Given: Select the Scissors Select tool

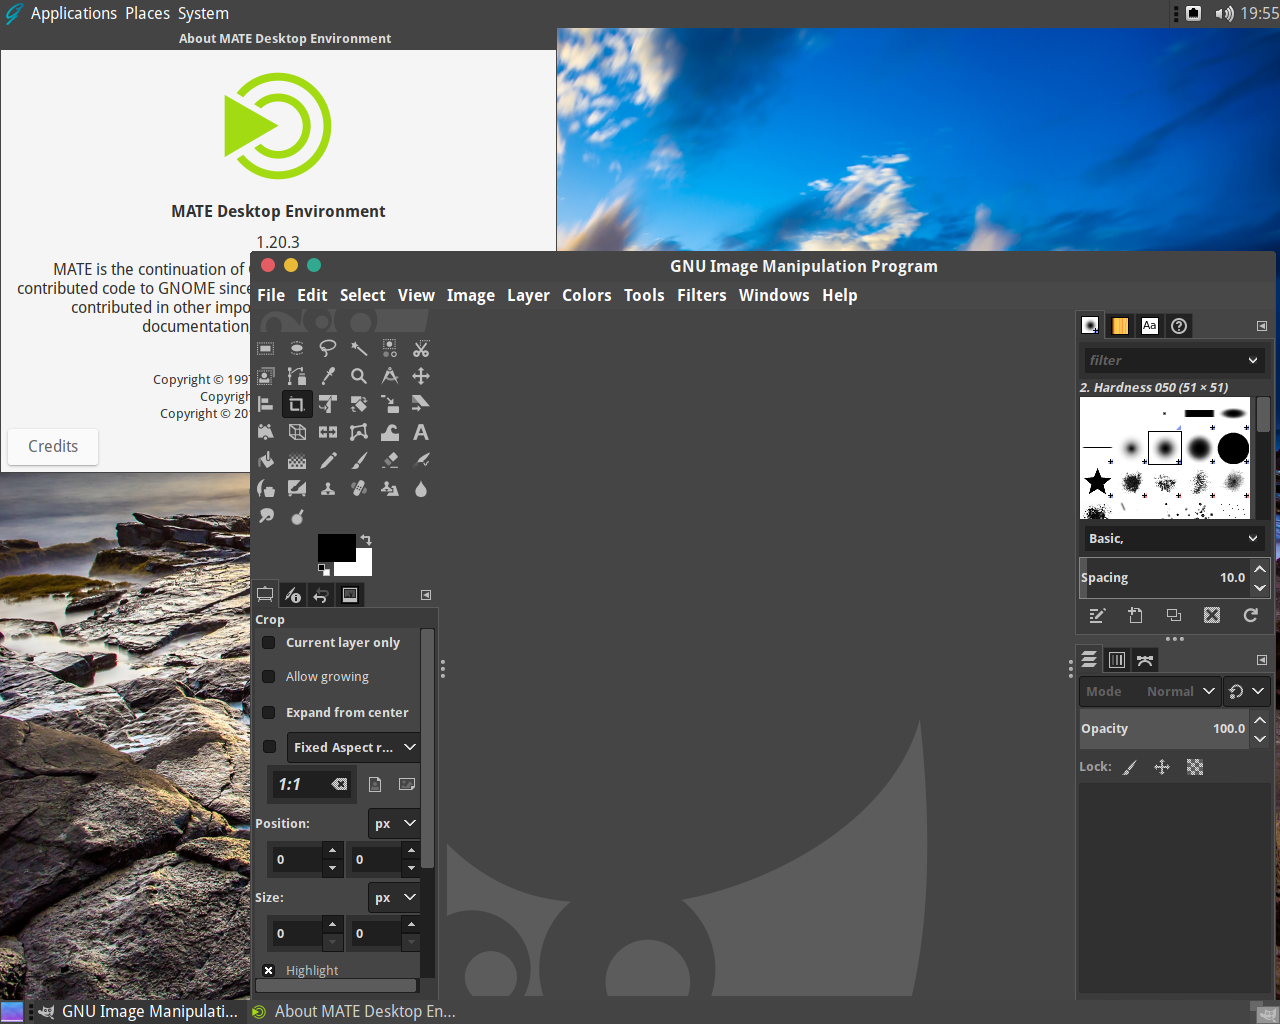Looking at the screenshot, I should (421, 348).
